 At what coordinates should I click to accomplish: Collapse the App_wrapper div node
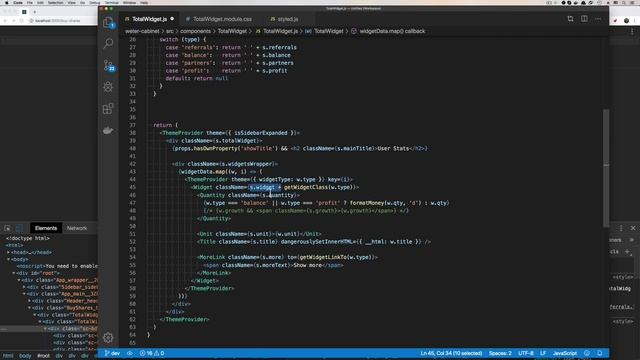[19, 280]
